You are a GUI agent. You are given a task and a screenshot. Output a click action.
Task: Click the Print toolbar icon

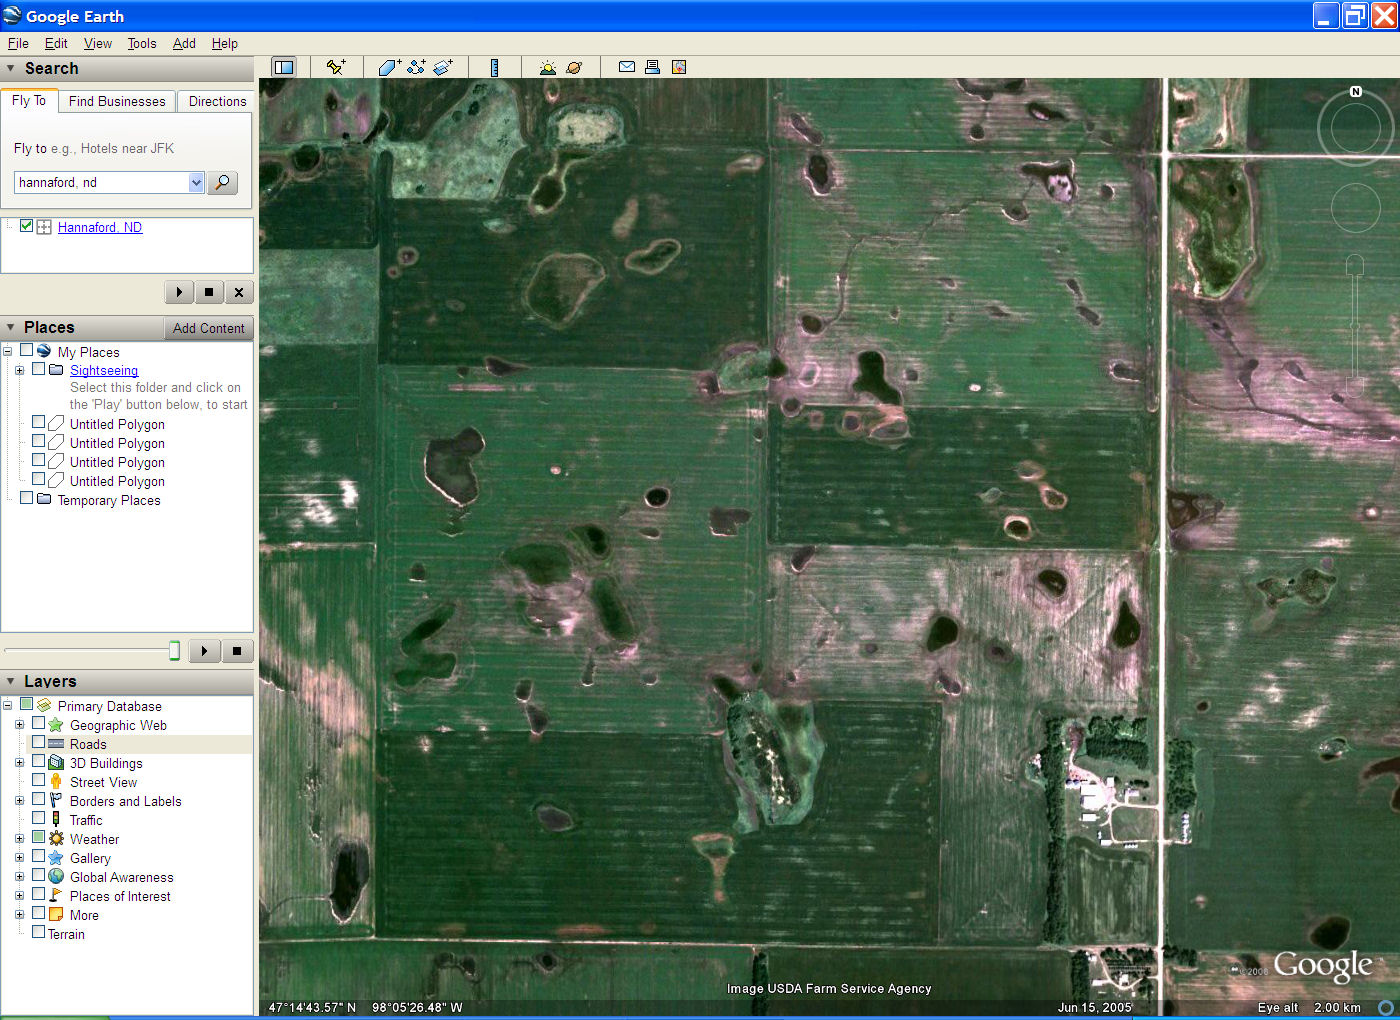coord(652,67)
